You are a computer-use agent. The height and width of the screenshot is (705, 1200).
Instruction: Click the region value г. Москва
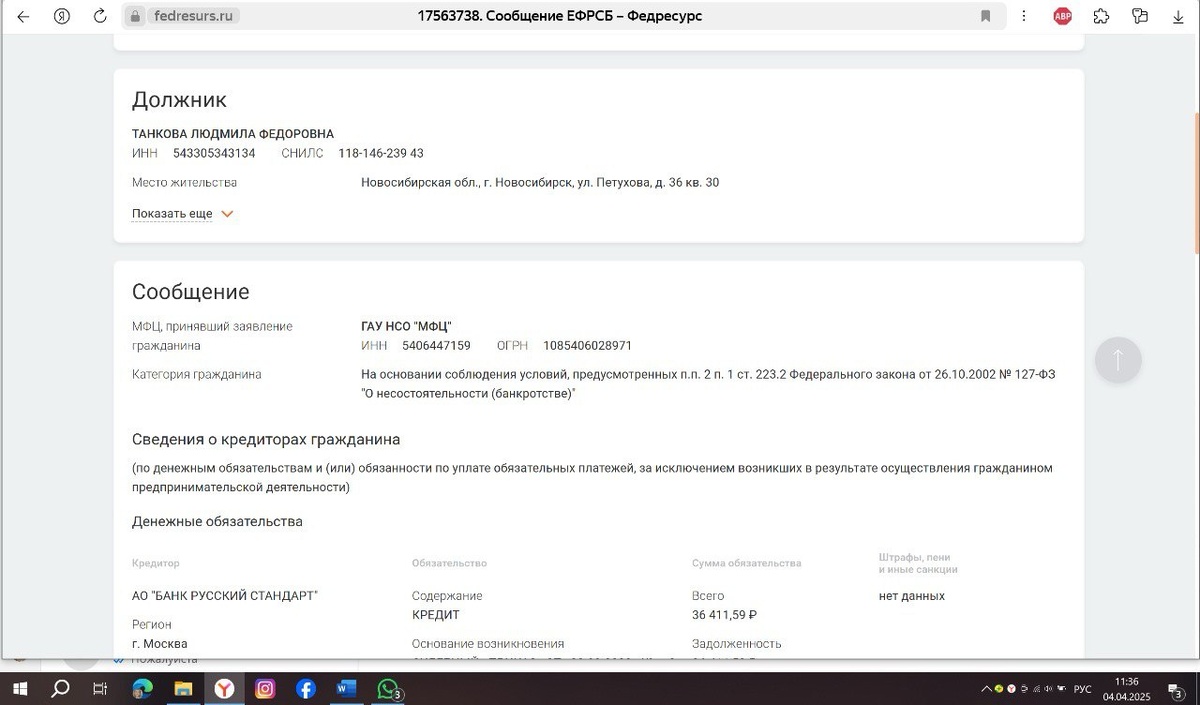[x=160, y=644]
